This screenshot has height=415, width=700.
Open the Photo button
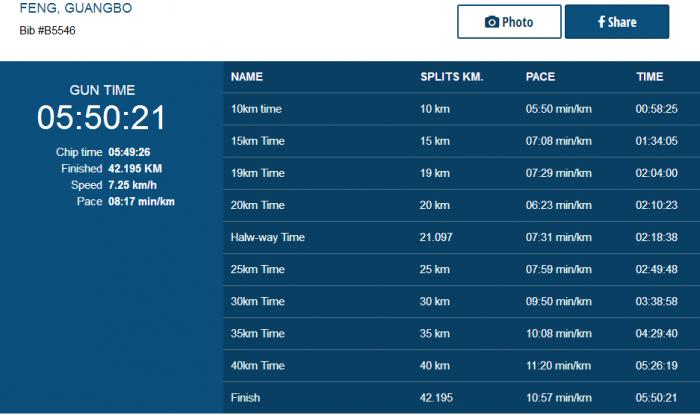click(509, 22)
